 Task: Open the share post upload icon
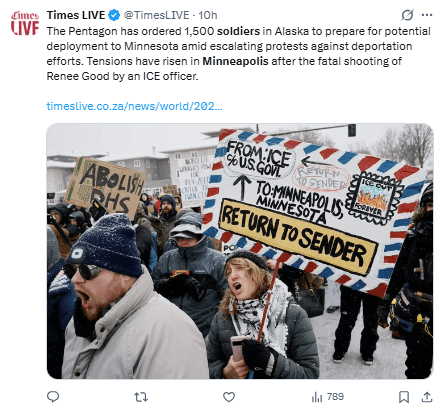tap(427, 397)
